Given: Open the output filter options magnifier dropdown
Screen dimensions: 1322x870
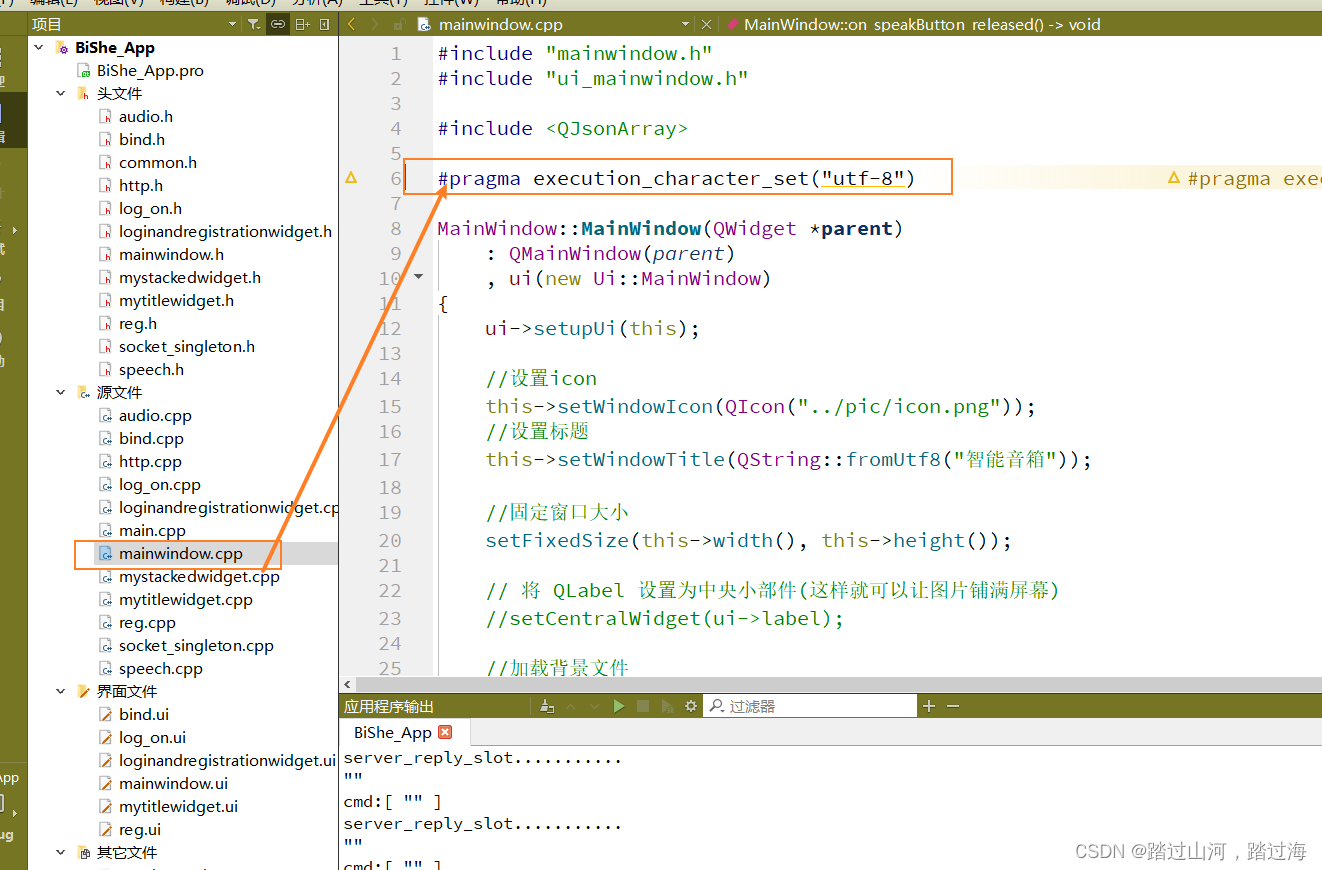Looking at the screenshot, I should (x=716, y=706).
